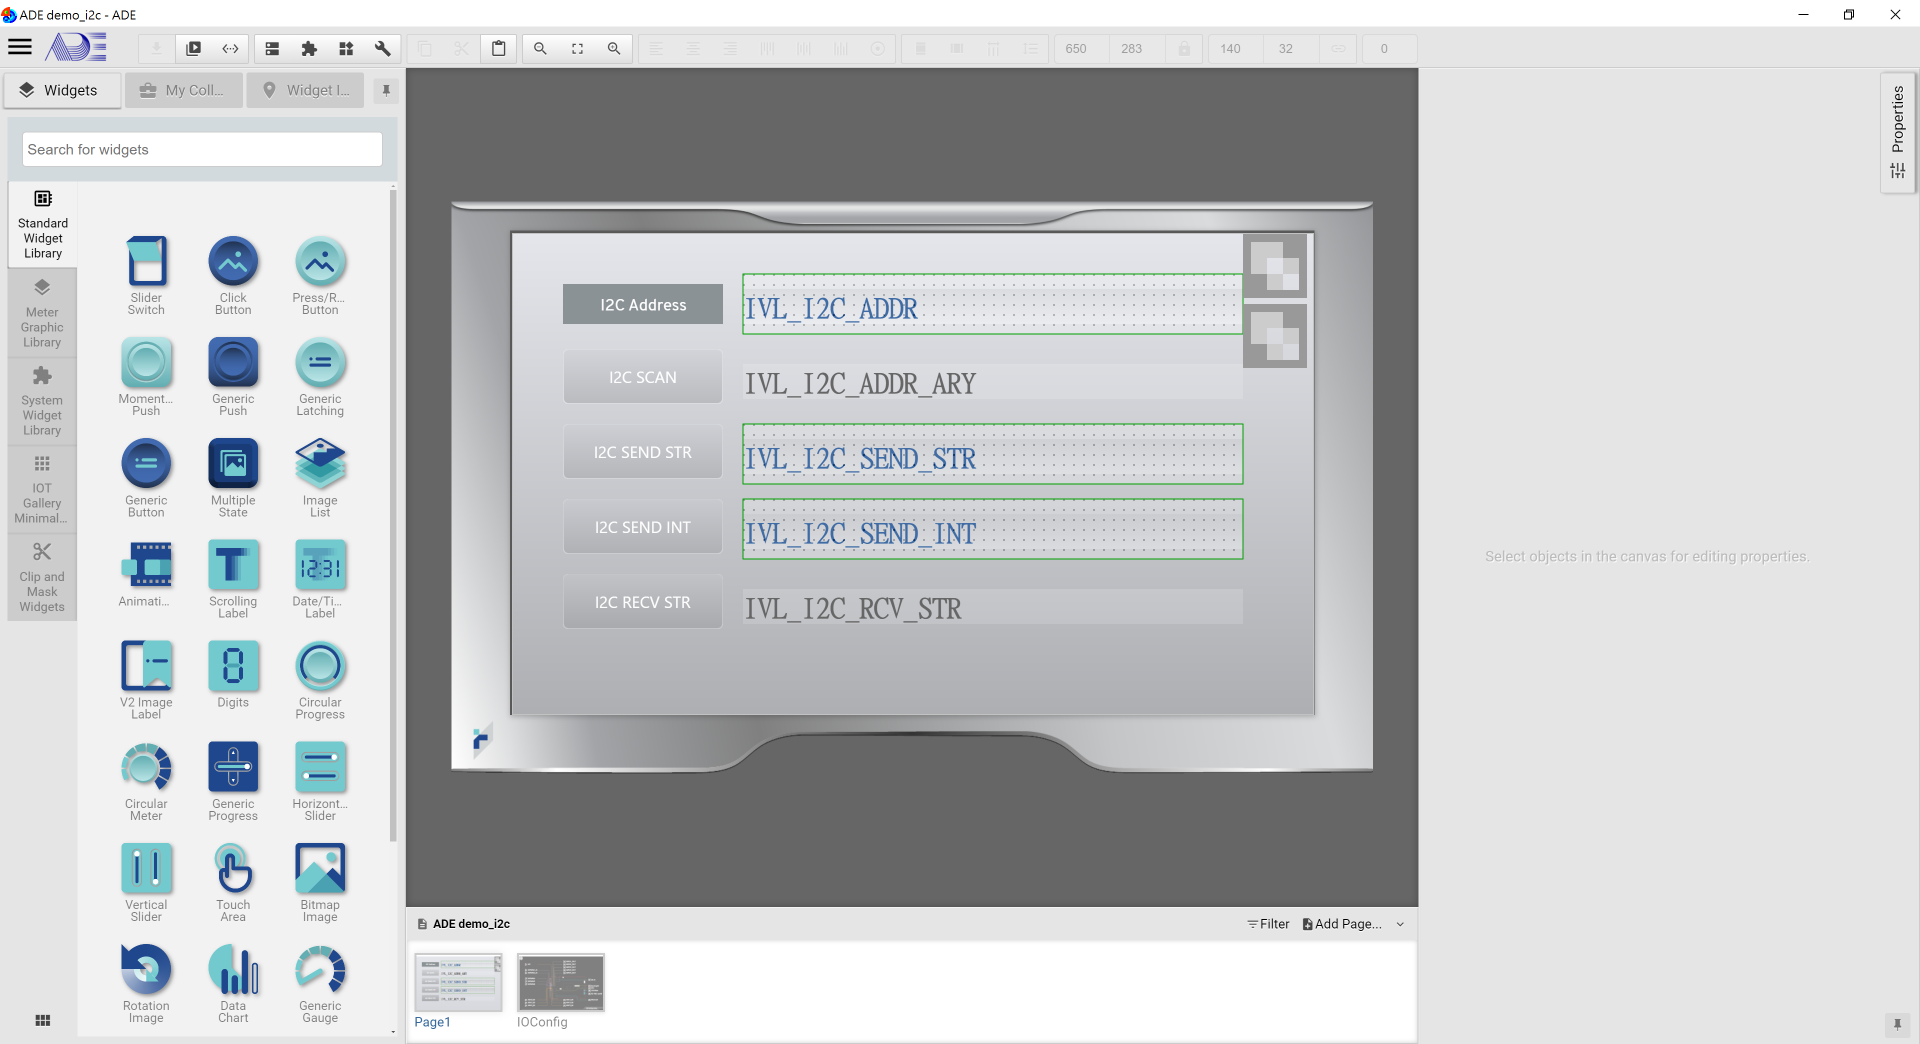Screen dimensions: 1920x1044
Task: Click the fit-to-screen icon in toolbar
Action: (x=577, y=48)
